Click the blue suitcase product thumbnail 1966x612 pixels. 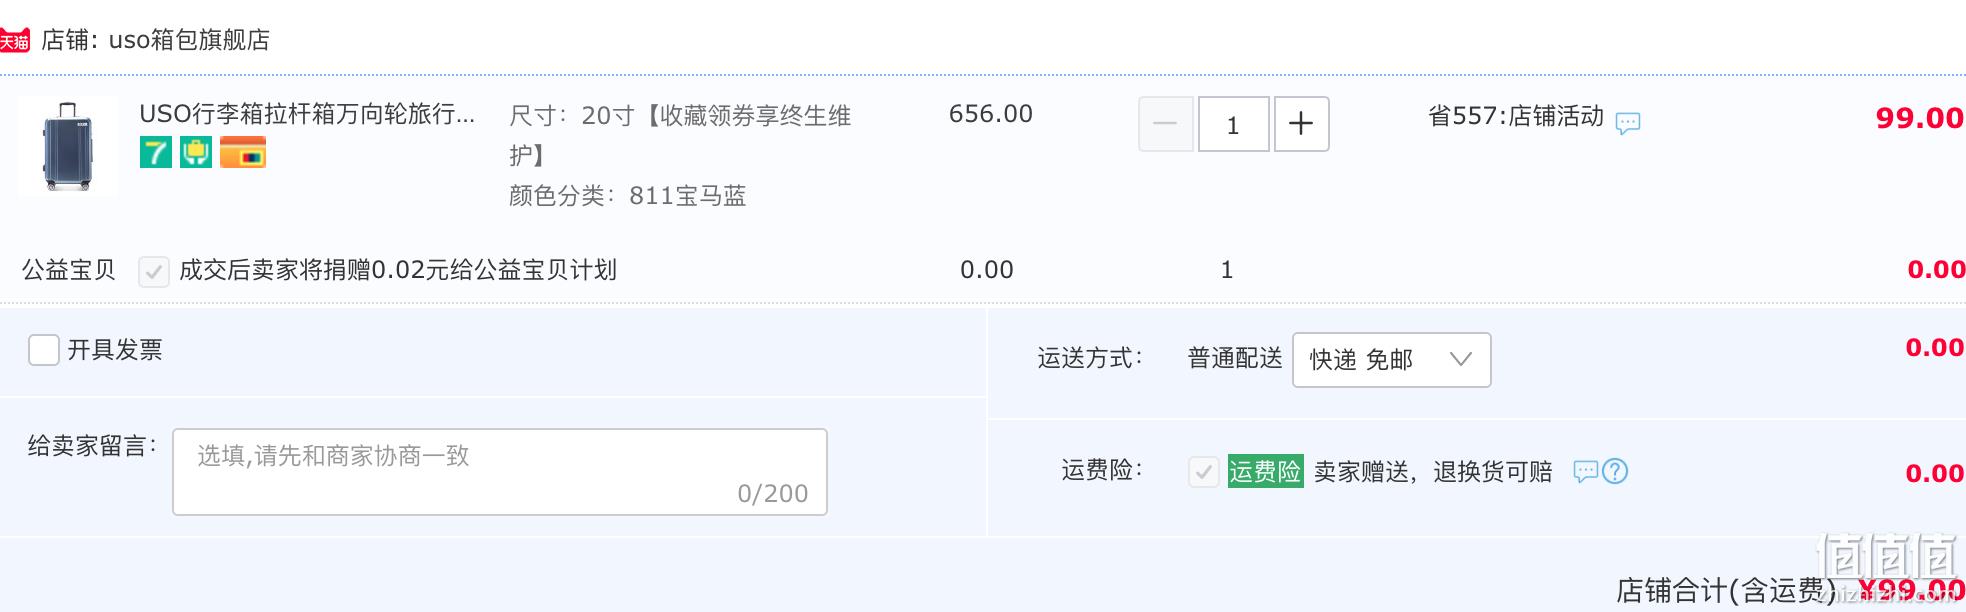[68, 146]
